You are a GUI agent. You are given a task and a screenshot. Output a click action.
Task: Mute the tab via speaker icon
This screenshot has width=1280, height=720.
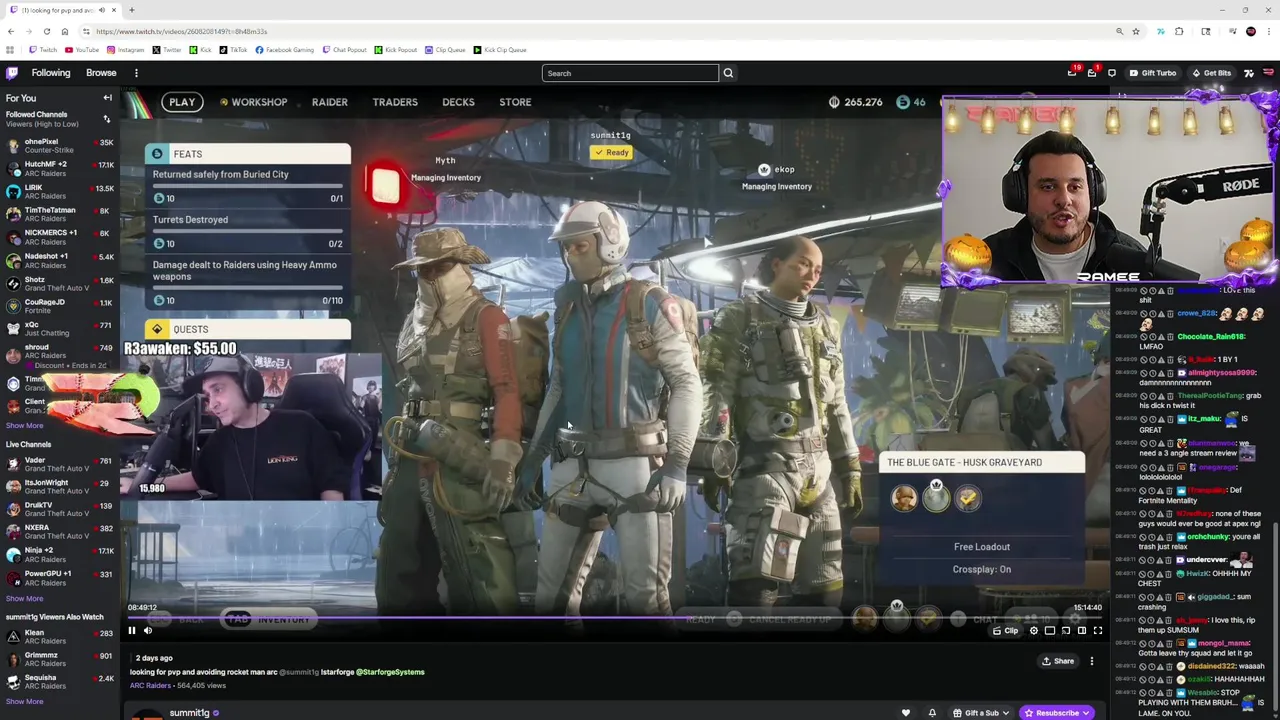(x=101, y=10)
